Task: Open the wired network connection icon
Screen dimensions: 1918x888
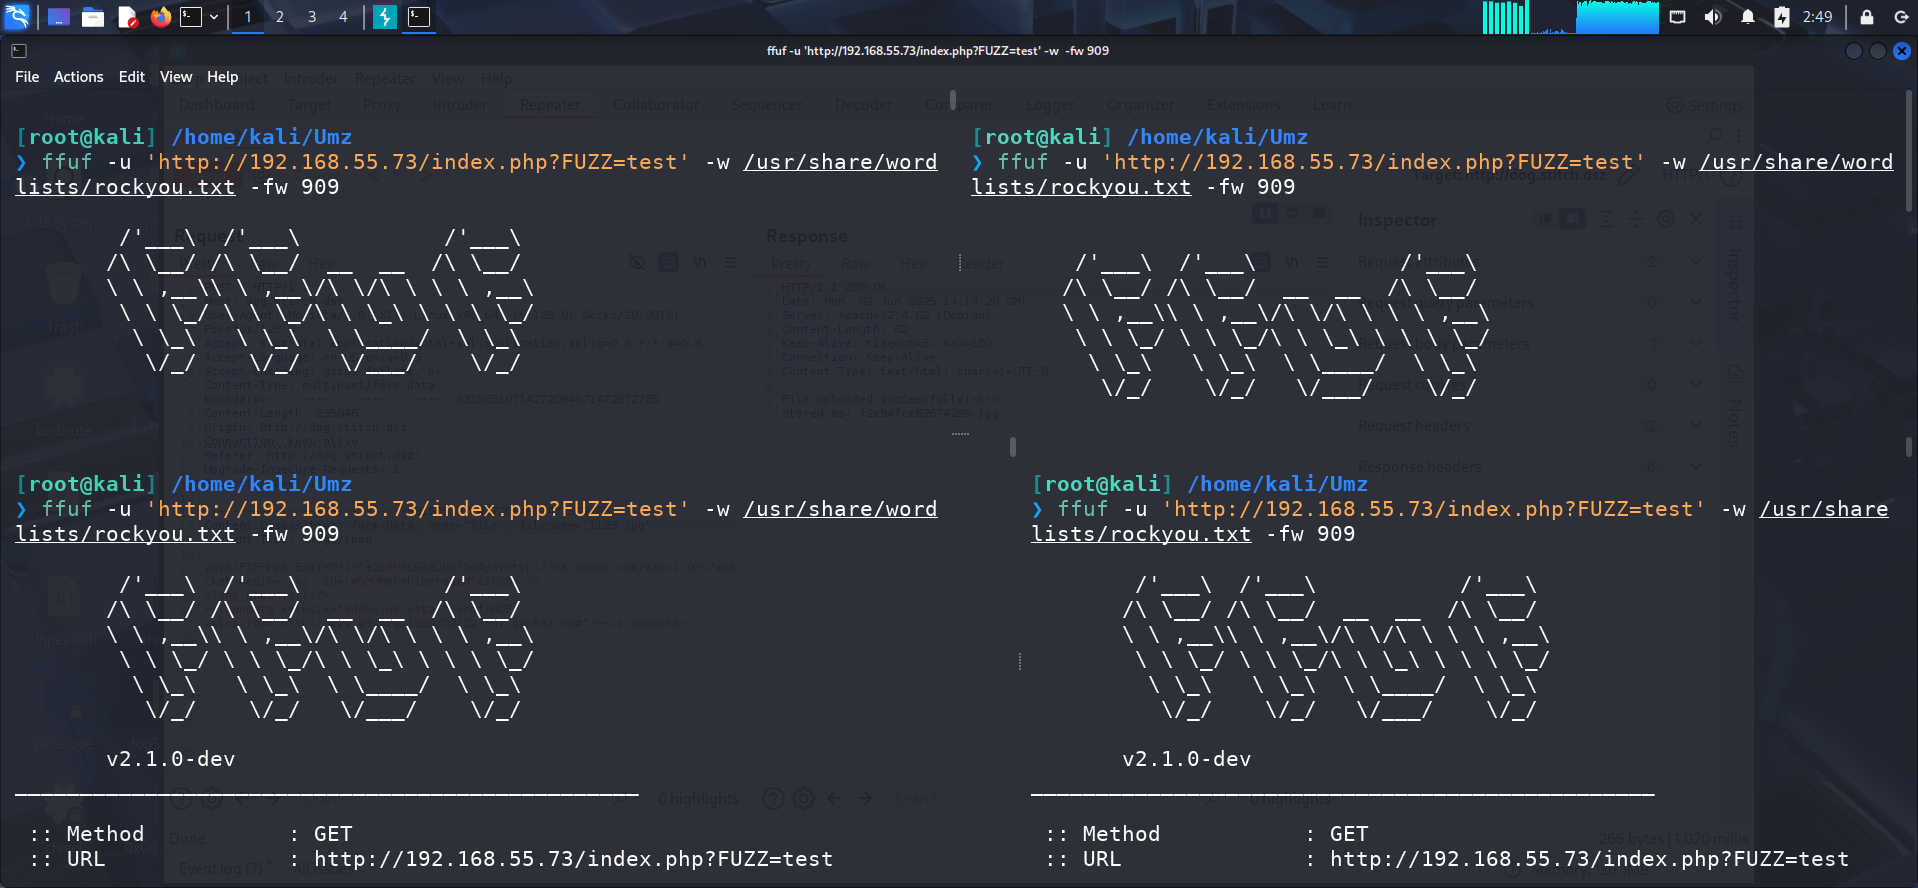Action: click(1678, 17)
